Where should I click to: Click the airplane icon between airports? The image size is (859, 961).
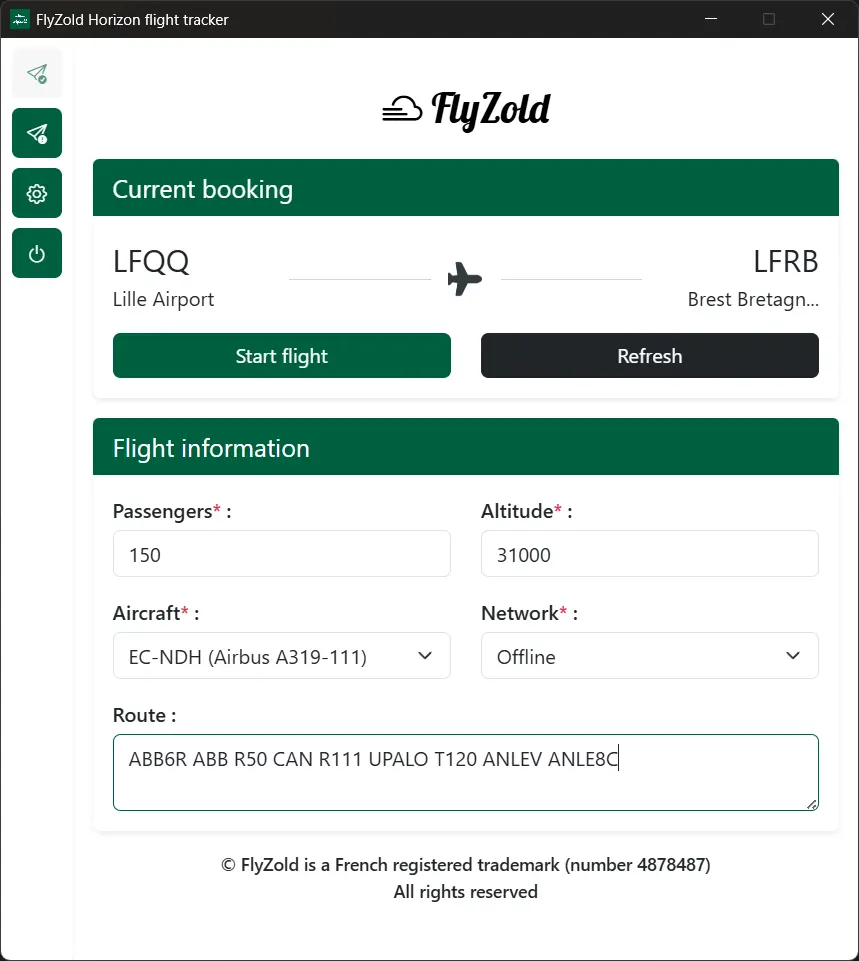465,279
